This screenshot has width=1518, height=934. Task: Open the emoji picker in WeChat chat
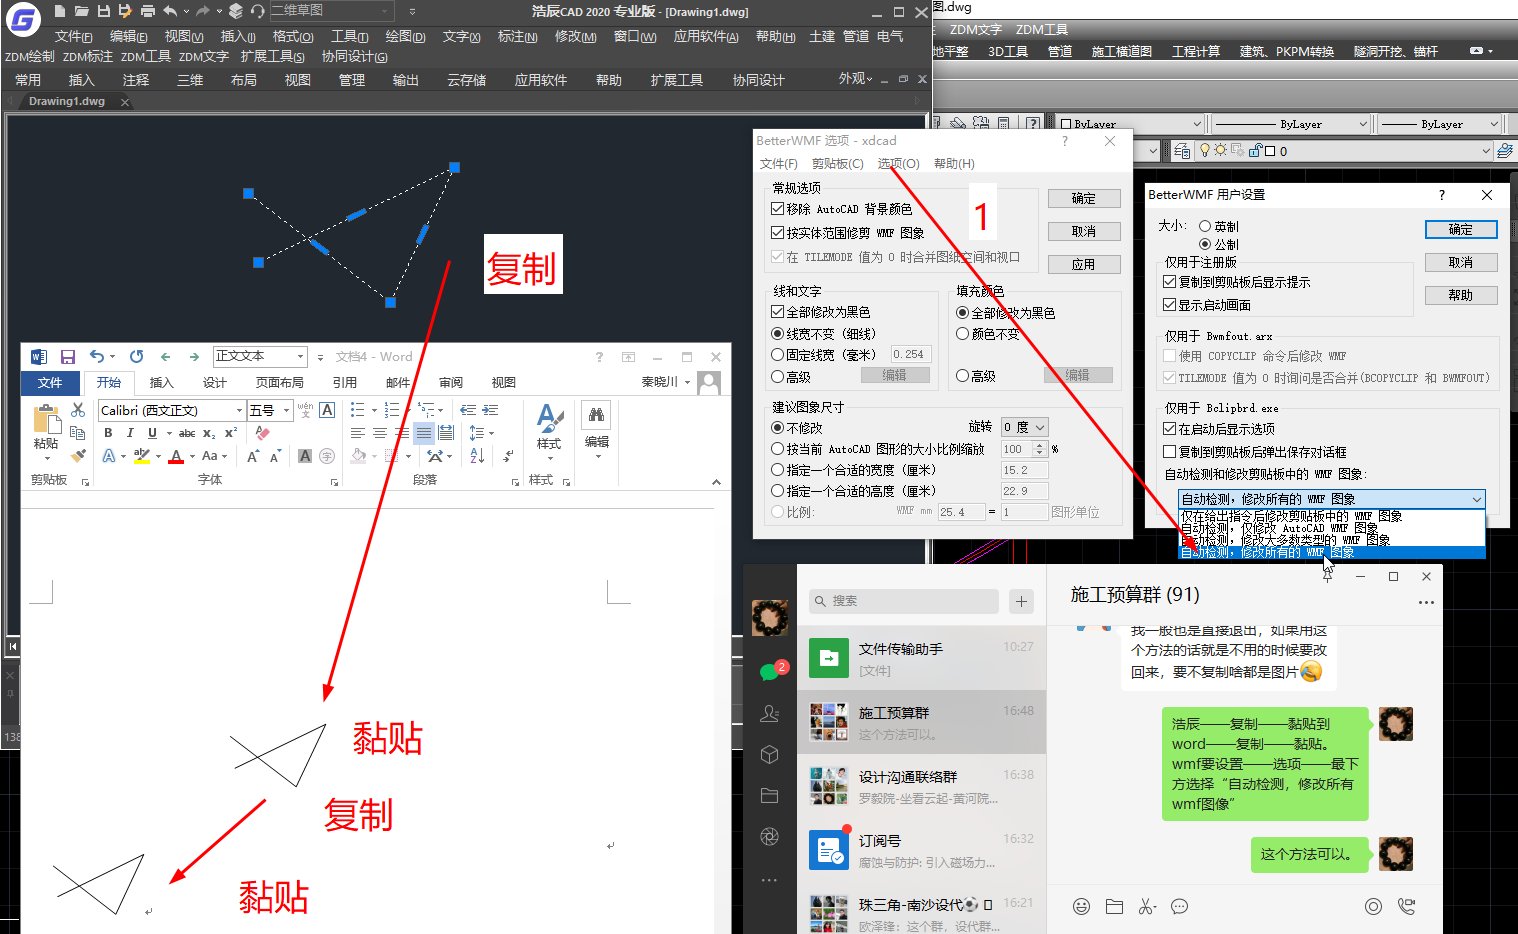click(x=1081, y=906)
